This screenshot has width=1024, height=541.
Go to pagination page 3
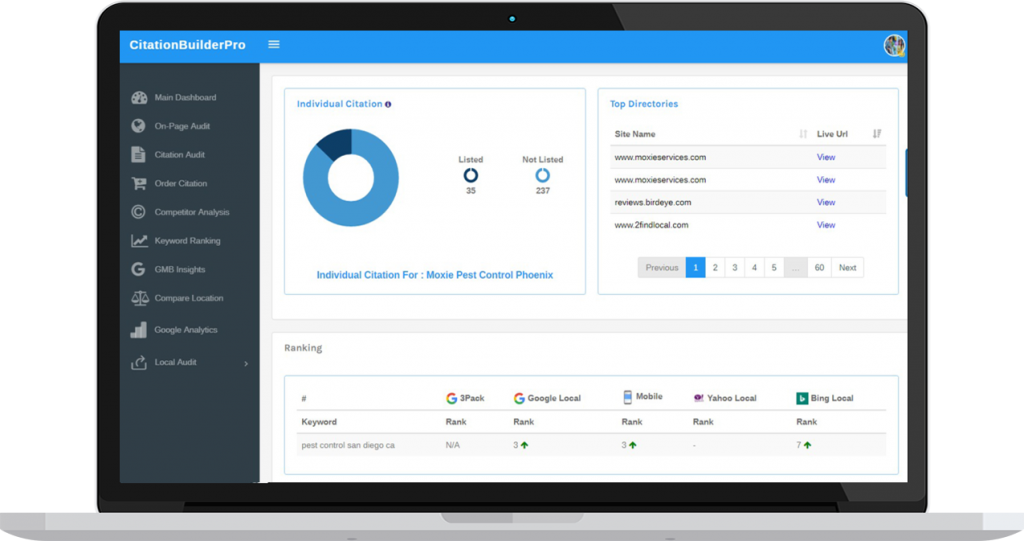[x=735, y=267]
